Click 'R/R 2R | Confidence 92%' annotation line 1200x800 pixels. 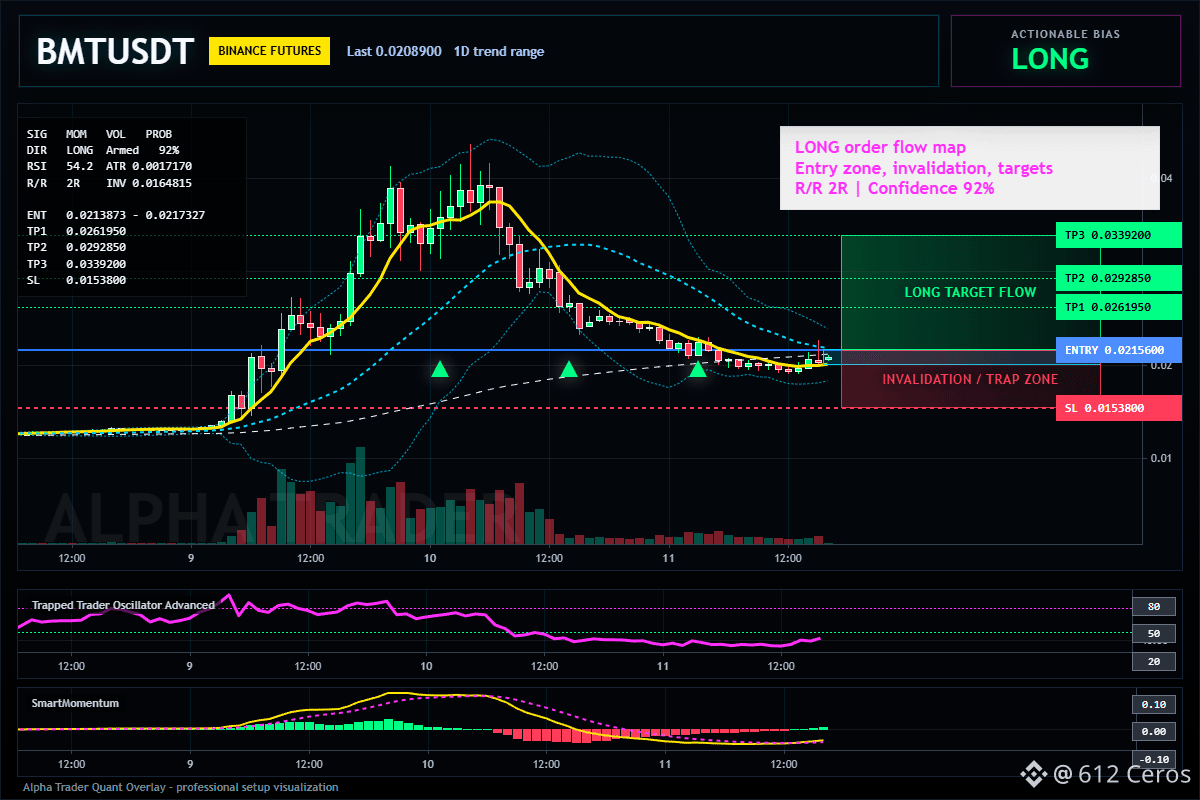894,187
